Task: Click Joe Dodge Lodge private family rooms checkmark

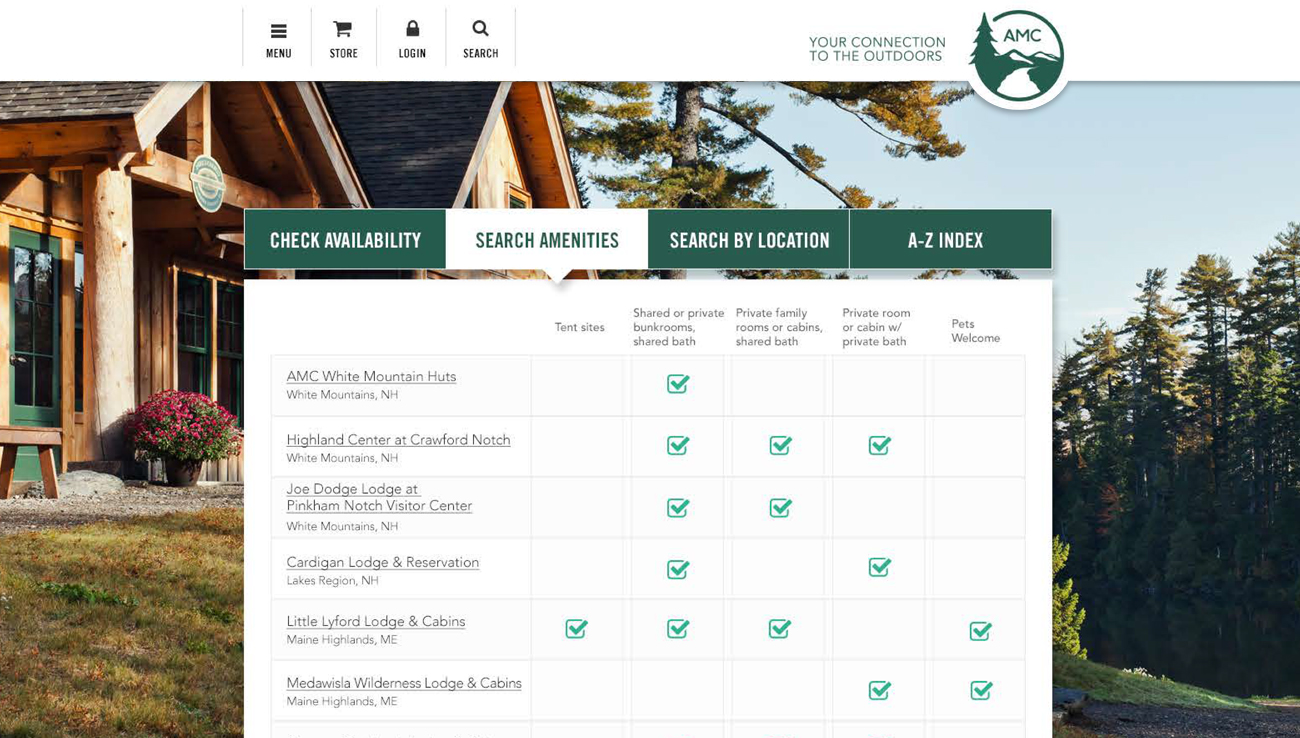Action: tap(780, 507)
